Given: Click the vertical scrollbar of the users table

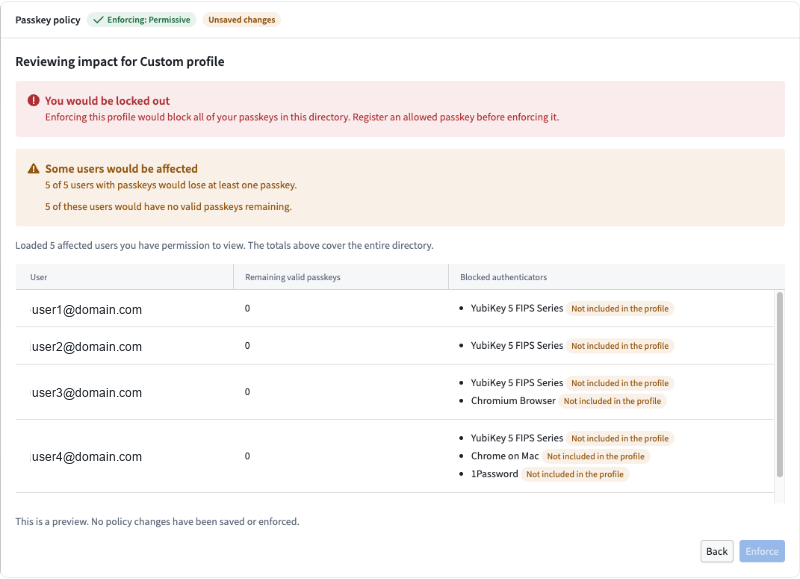Looking at the screenshot, I should (779, 385).
